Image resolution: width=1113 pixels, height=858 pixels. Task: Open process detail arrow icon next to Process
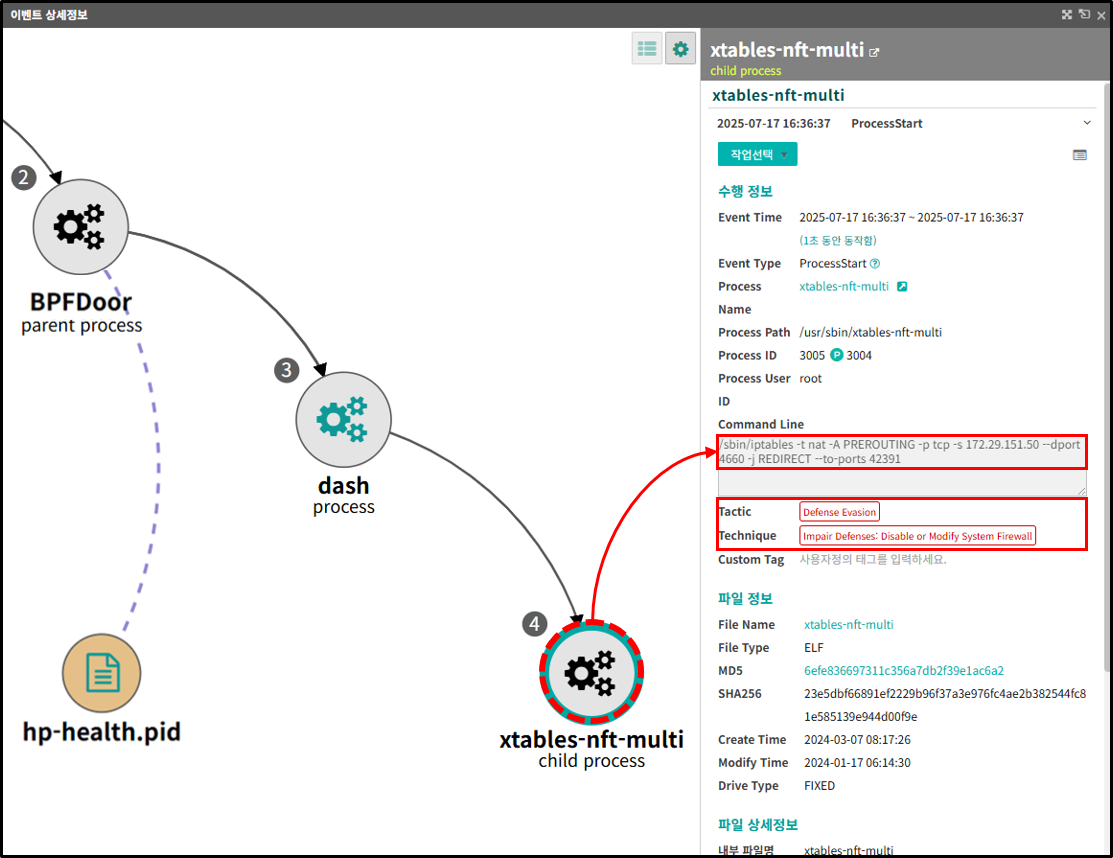tap(902, 287)
